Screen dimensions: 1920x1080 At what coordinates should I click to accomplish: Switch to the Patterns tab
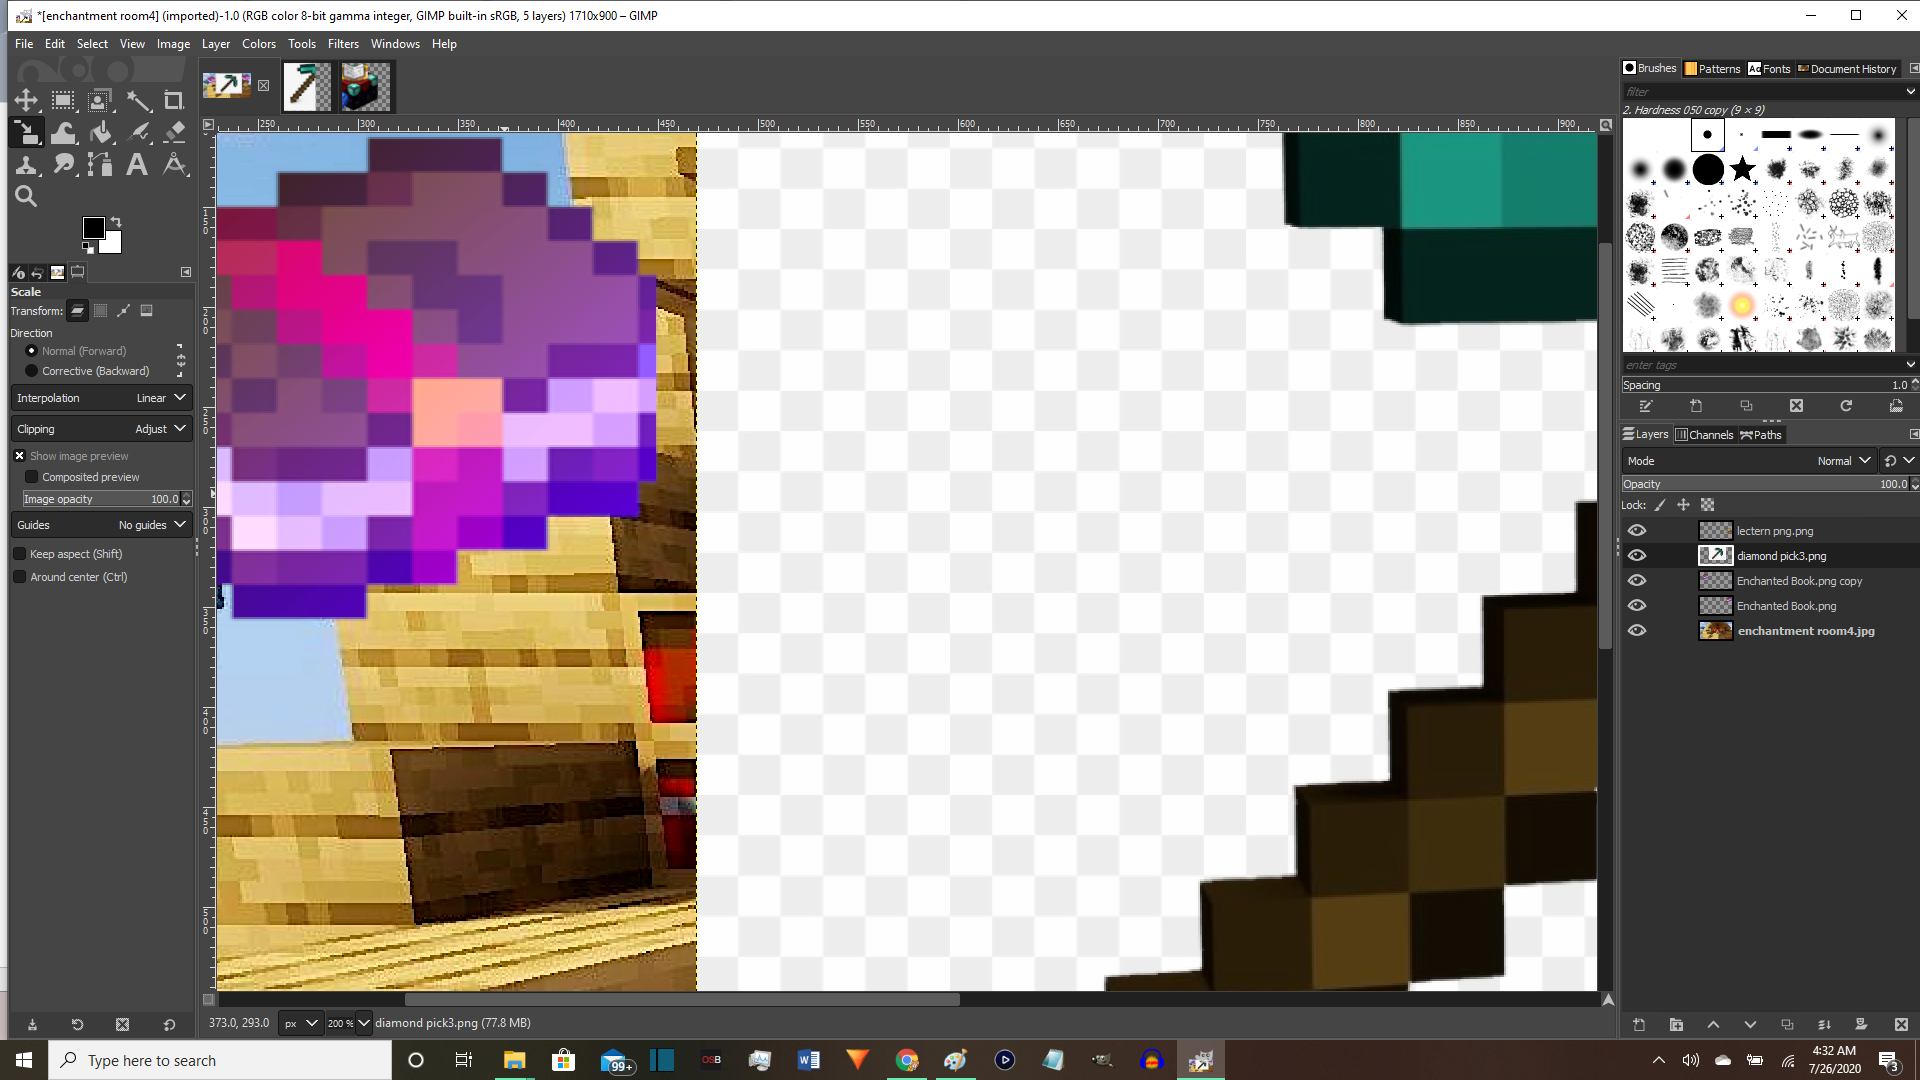pyautogui.click(x=1713, y=69)
